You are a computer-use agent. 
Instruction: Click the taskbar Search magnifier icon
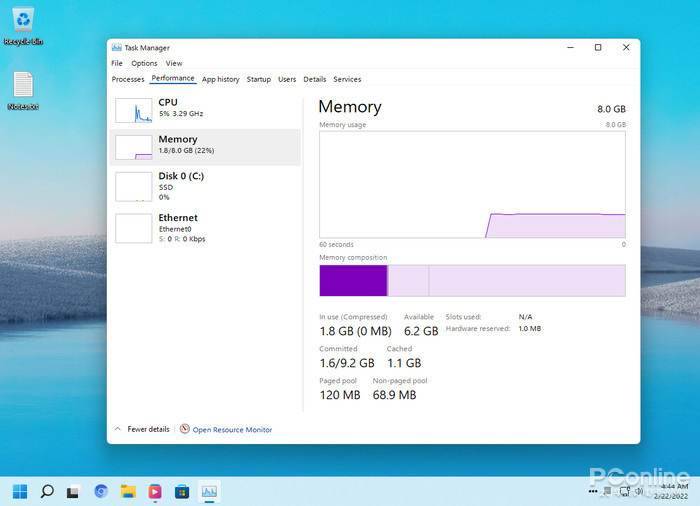pos(46,491)
